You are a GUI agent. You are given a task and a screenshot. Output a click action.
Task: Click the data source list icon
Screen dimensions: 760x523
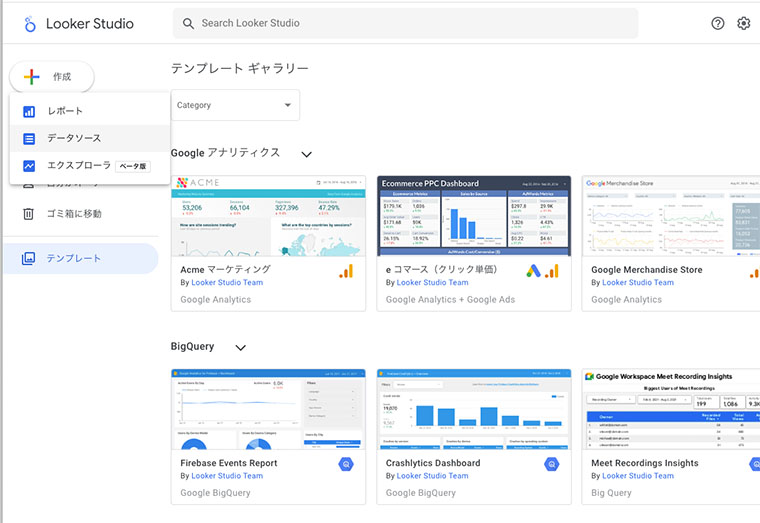click(x=29, y=139)
